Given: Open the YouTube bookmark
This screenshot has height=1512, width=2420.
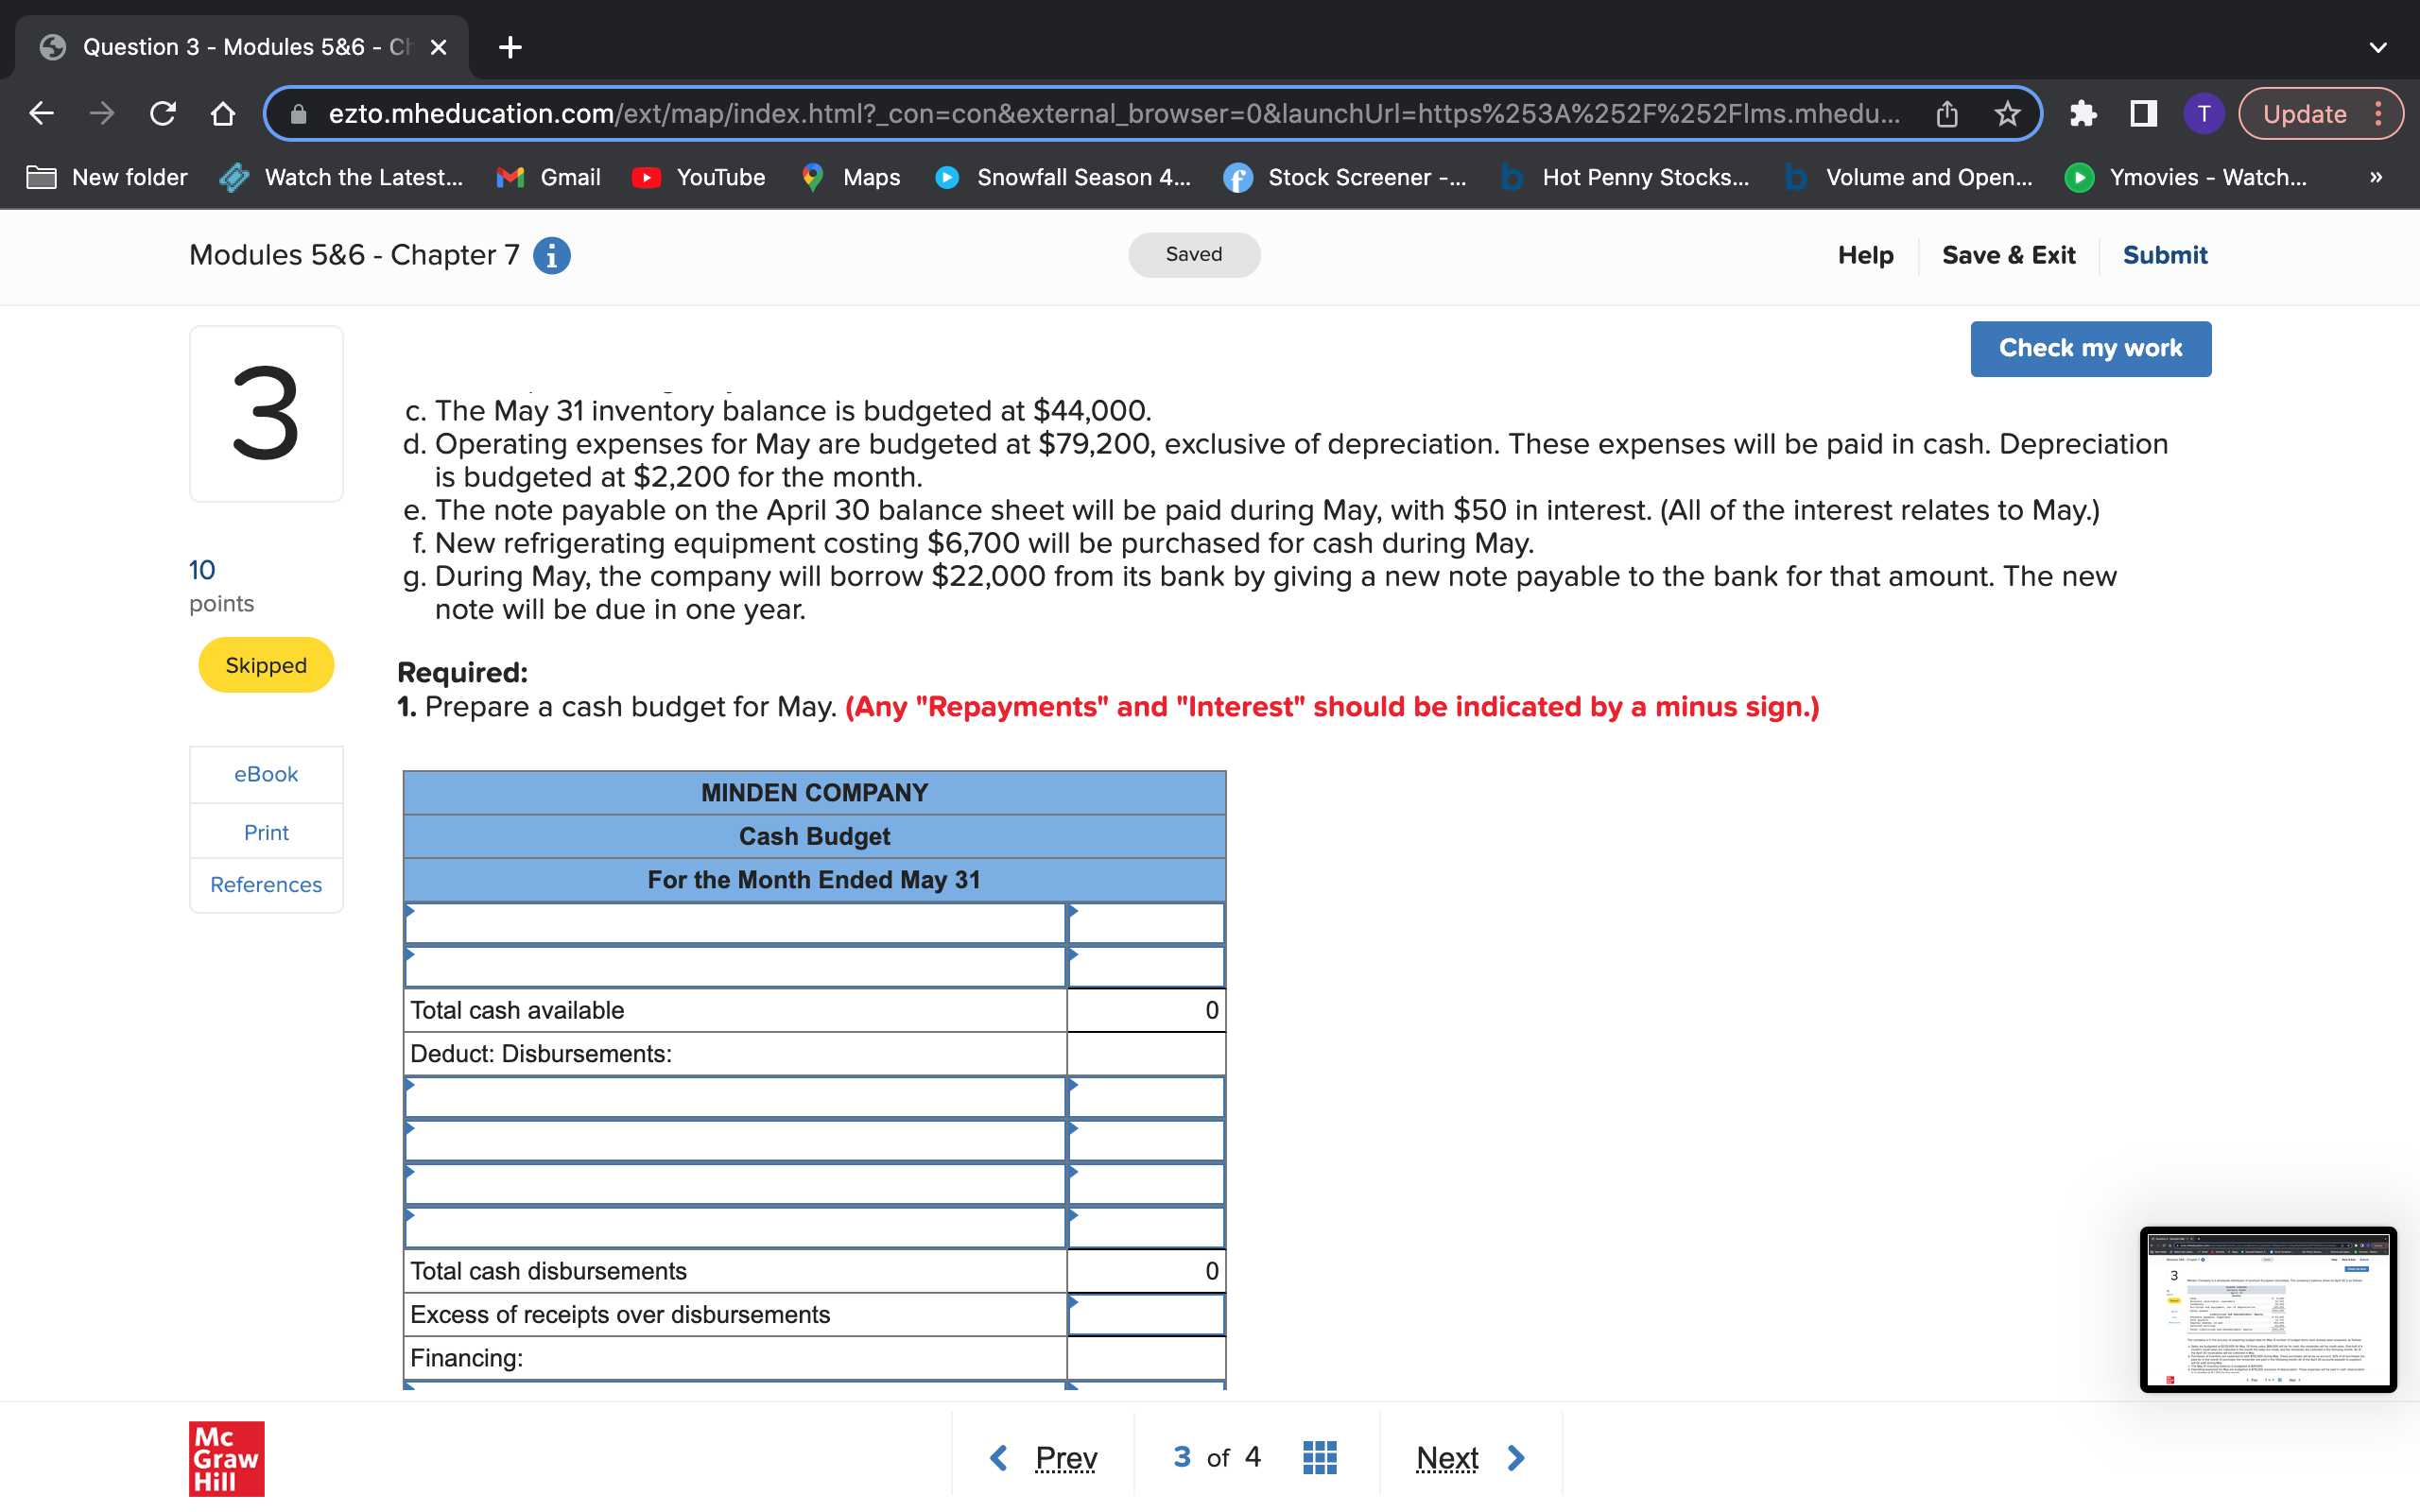Looking at the screenshot, I should pyautogui.click(x=698, y=177).
